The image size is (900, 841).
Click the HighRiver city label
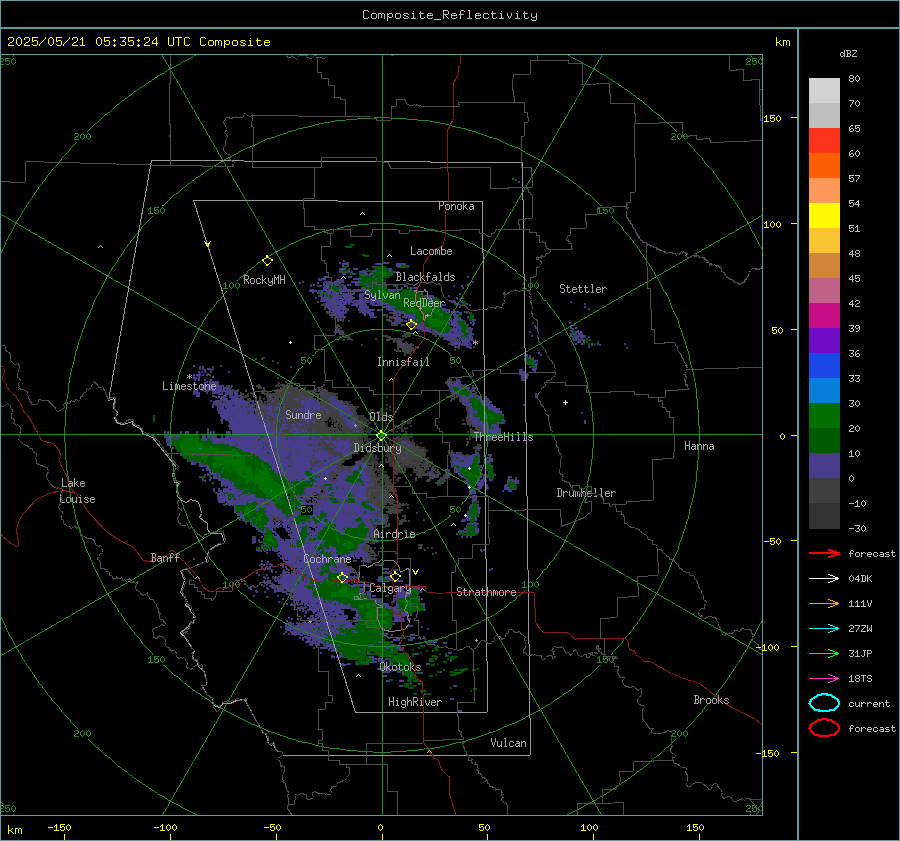(415, 702)
